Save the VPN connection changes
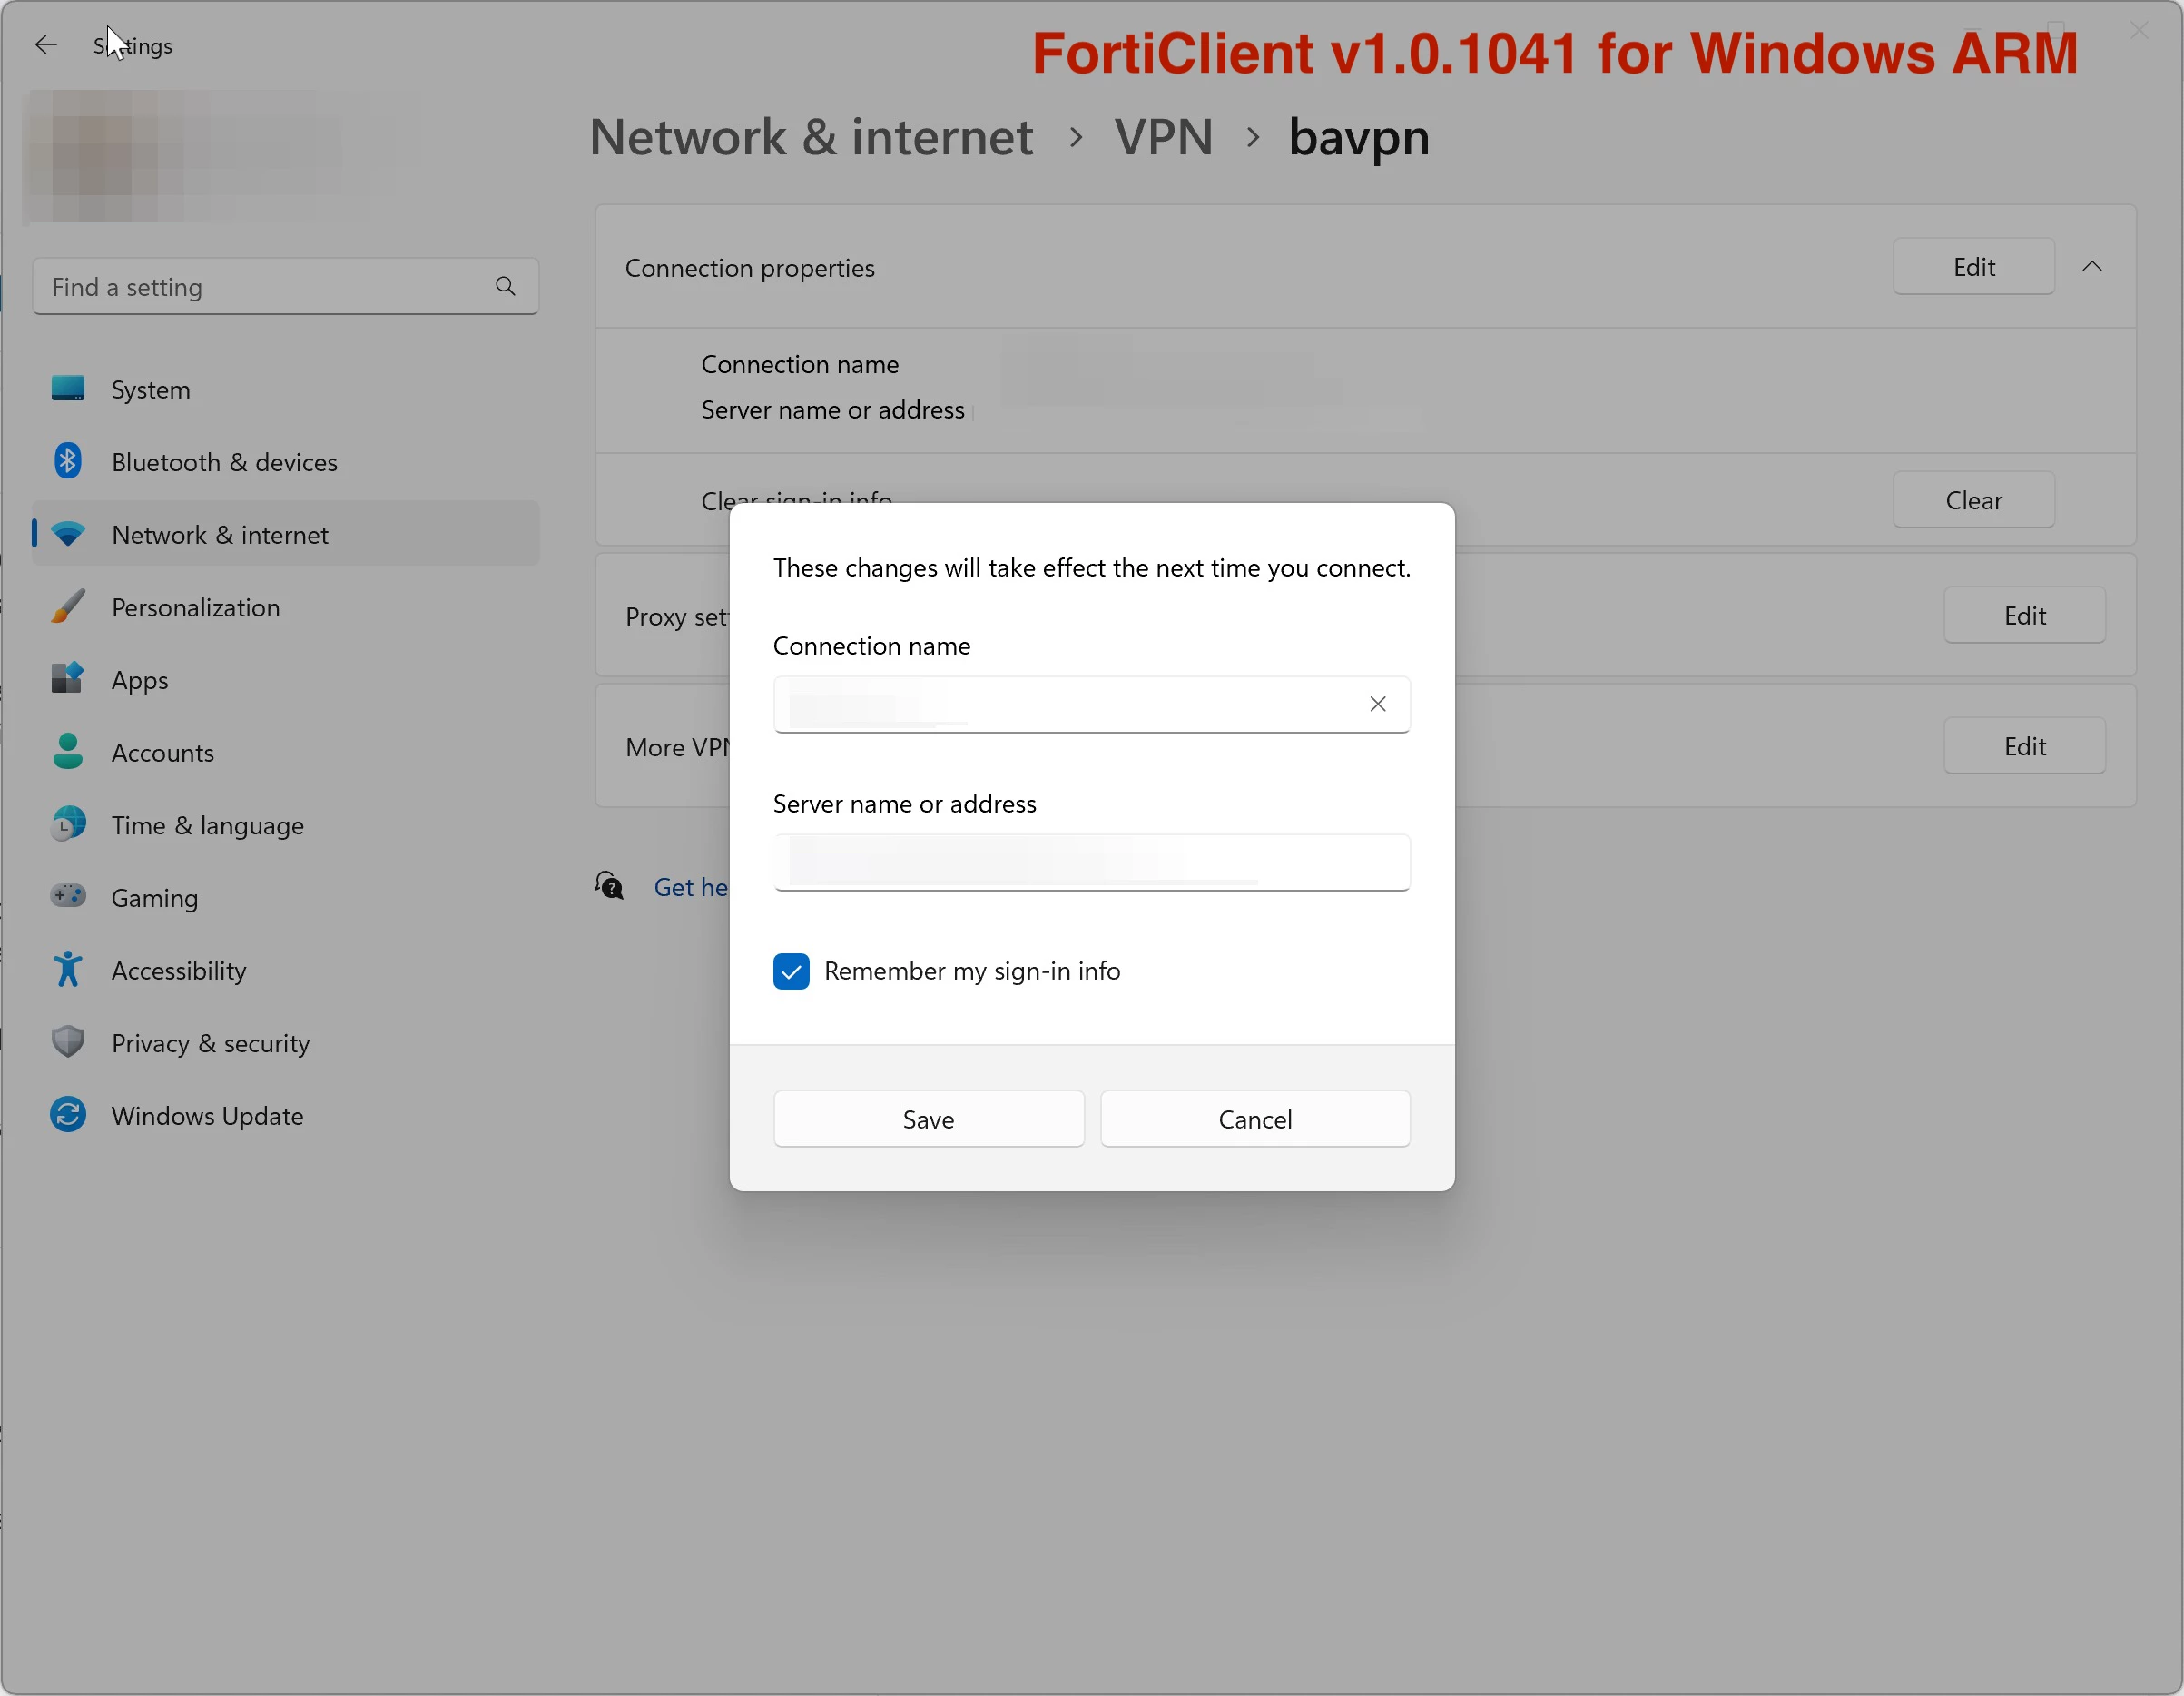This screenshot has width=2184, height=1696. coord(928,1119)
